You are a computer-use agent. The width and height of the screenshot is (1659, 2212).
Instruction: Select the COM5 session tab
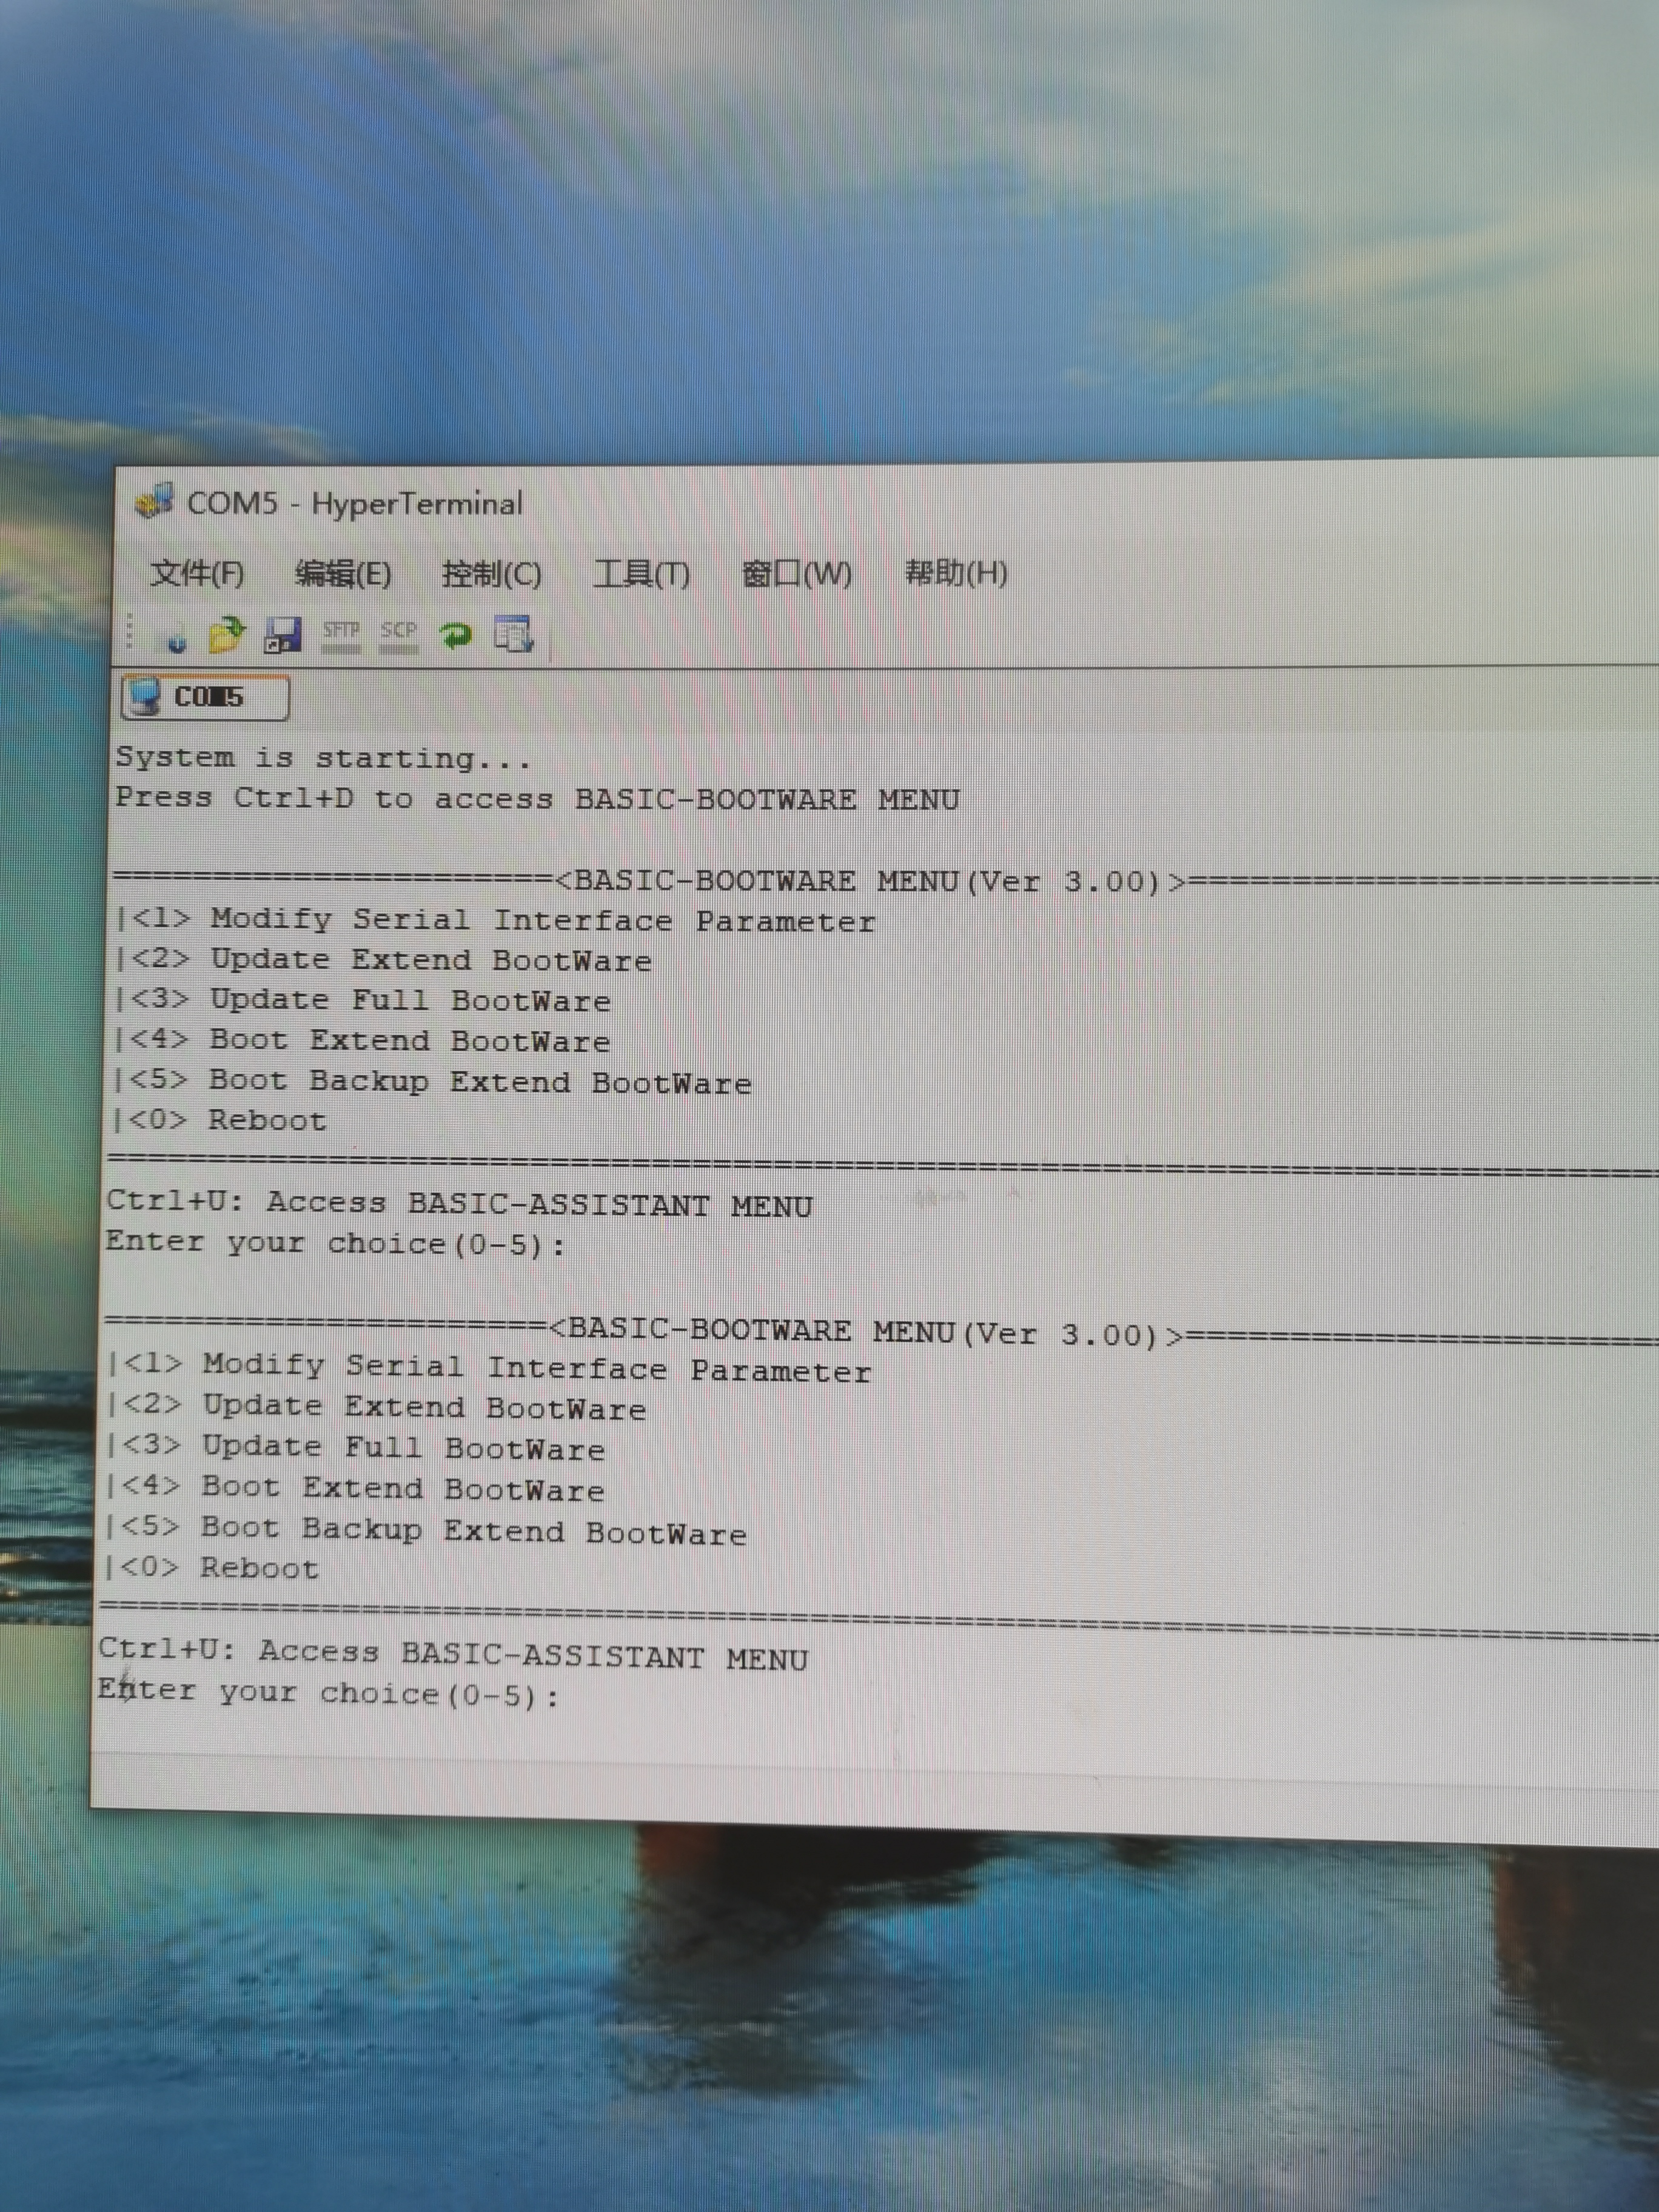(206, 697)
